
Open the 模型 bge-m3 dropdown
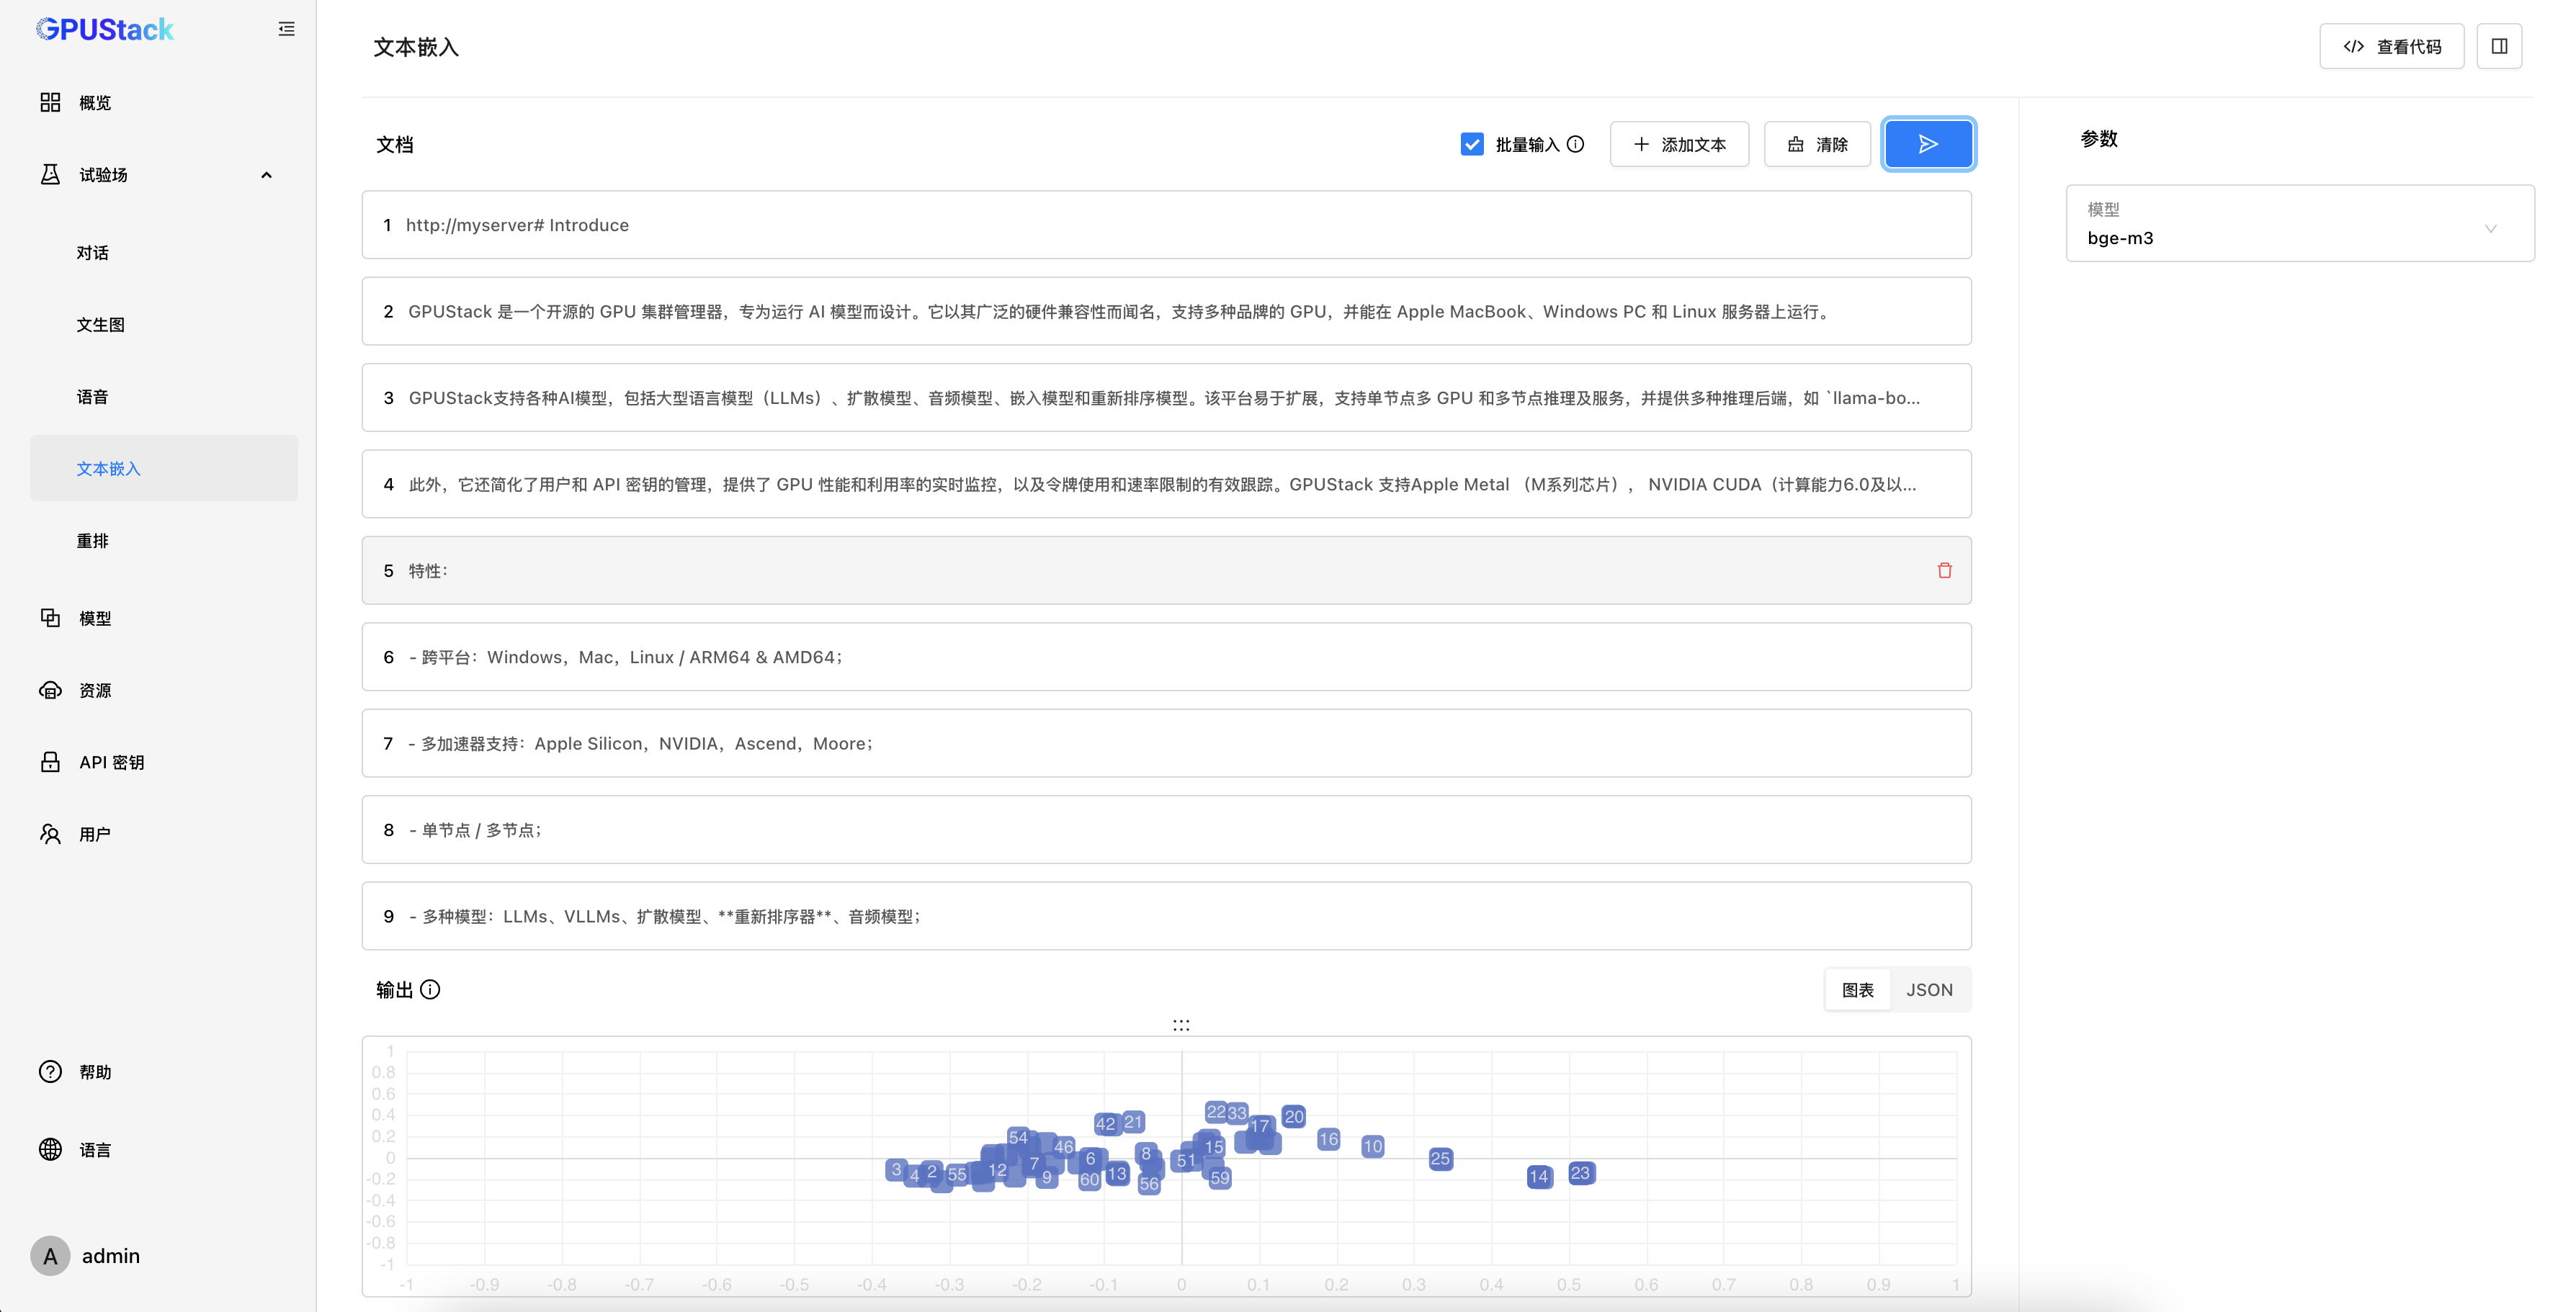point(2299,224)
